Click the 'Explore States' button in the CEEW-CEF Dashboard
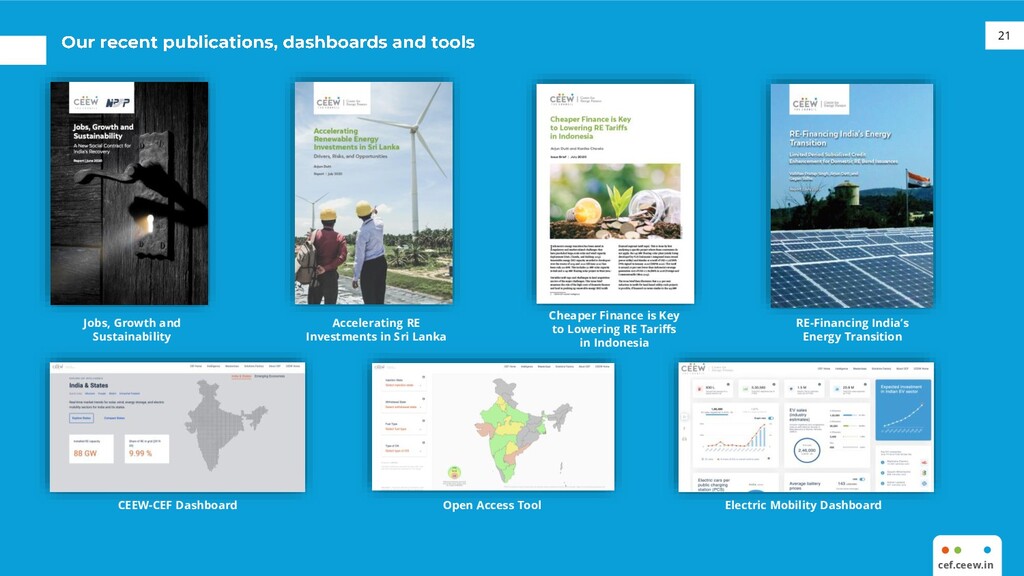The width and height of the screenshot is (1024, 576). pos(82,418)
